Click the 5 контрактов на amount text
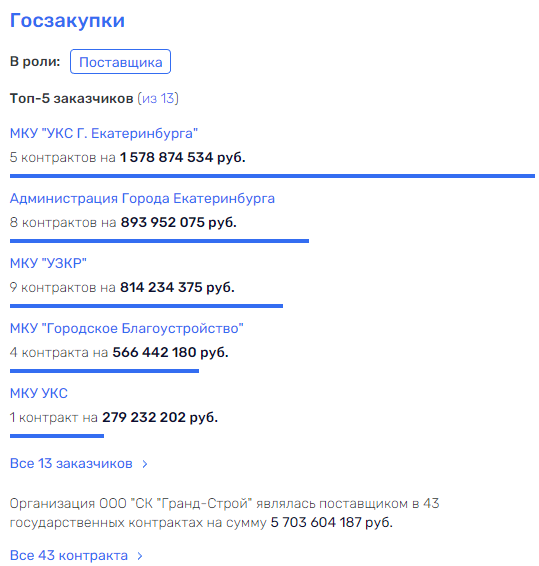The image size is (539, 566). [62, 157]
